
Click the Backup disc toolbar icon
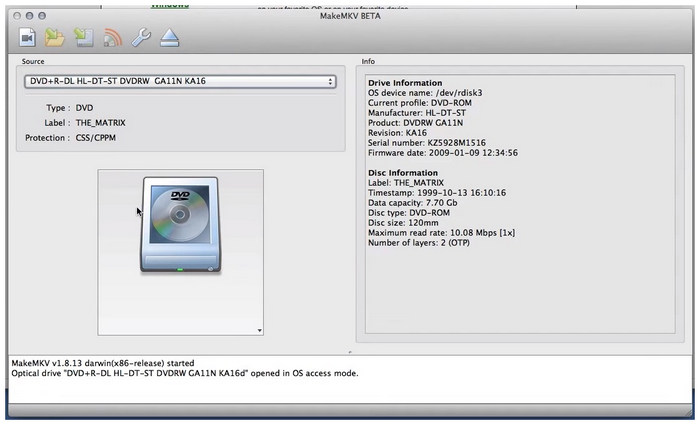coord(83,38)
